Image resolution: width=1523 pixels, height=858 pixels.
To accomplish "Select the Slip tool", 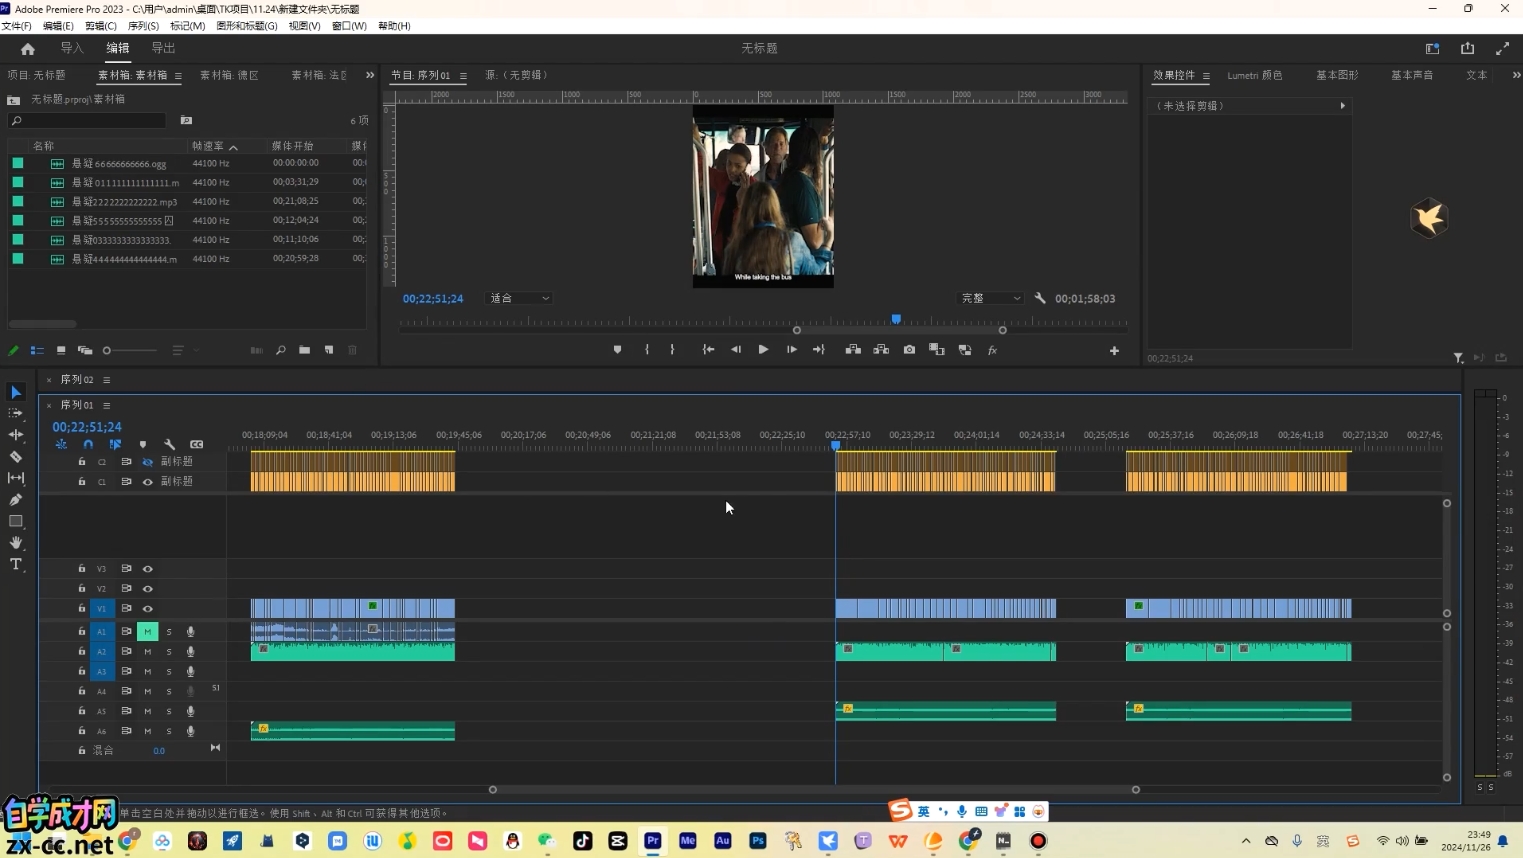I will 16,478.
